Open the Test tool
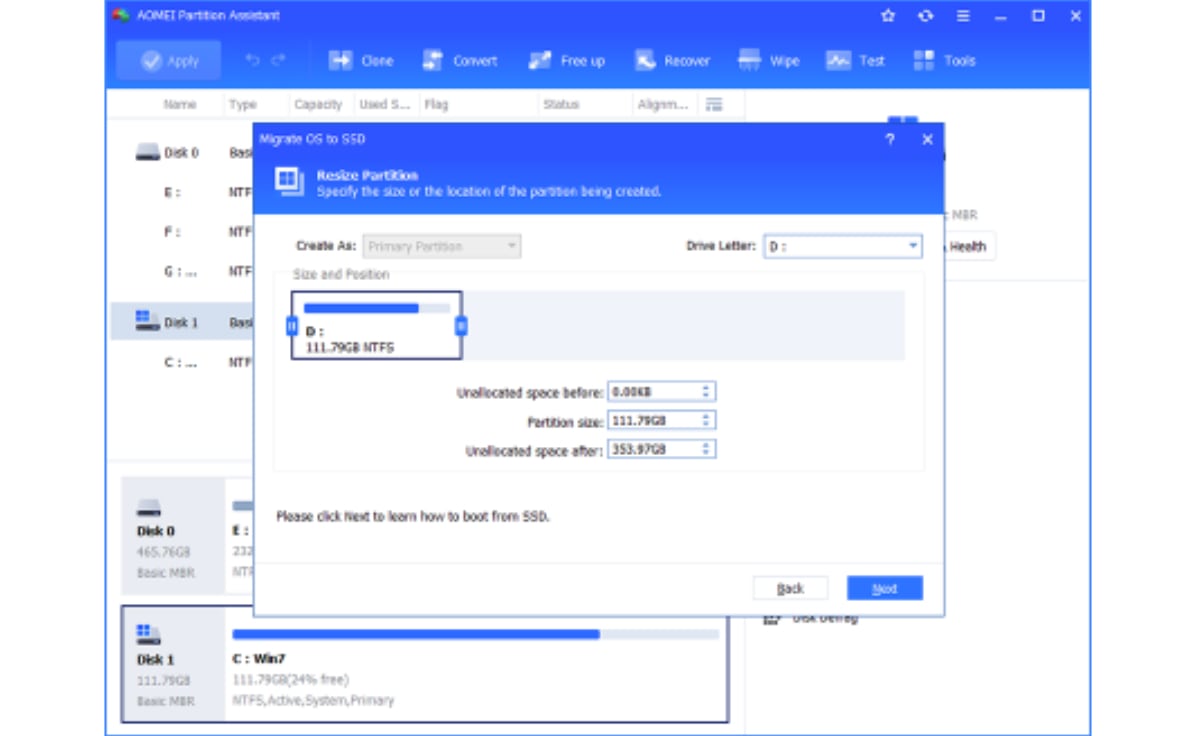The image size is (1196, 736). (855, 61)
